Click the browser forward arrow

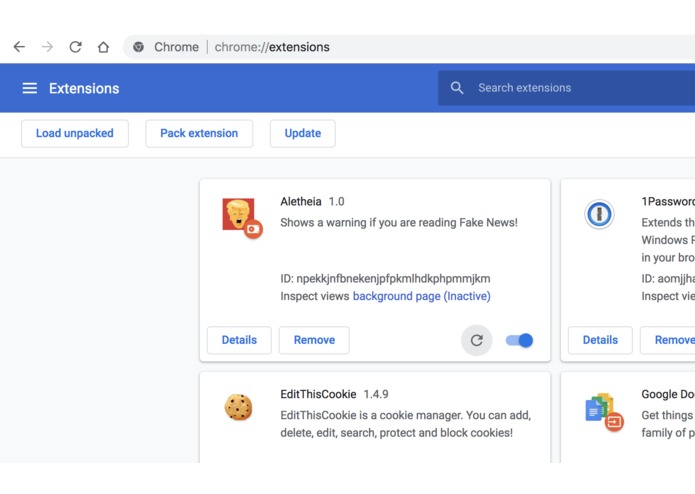coord(47,47)
